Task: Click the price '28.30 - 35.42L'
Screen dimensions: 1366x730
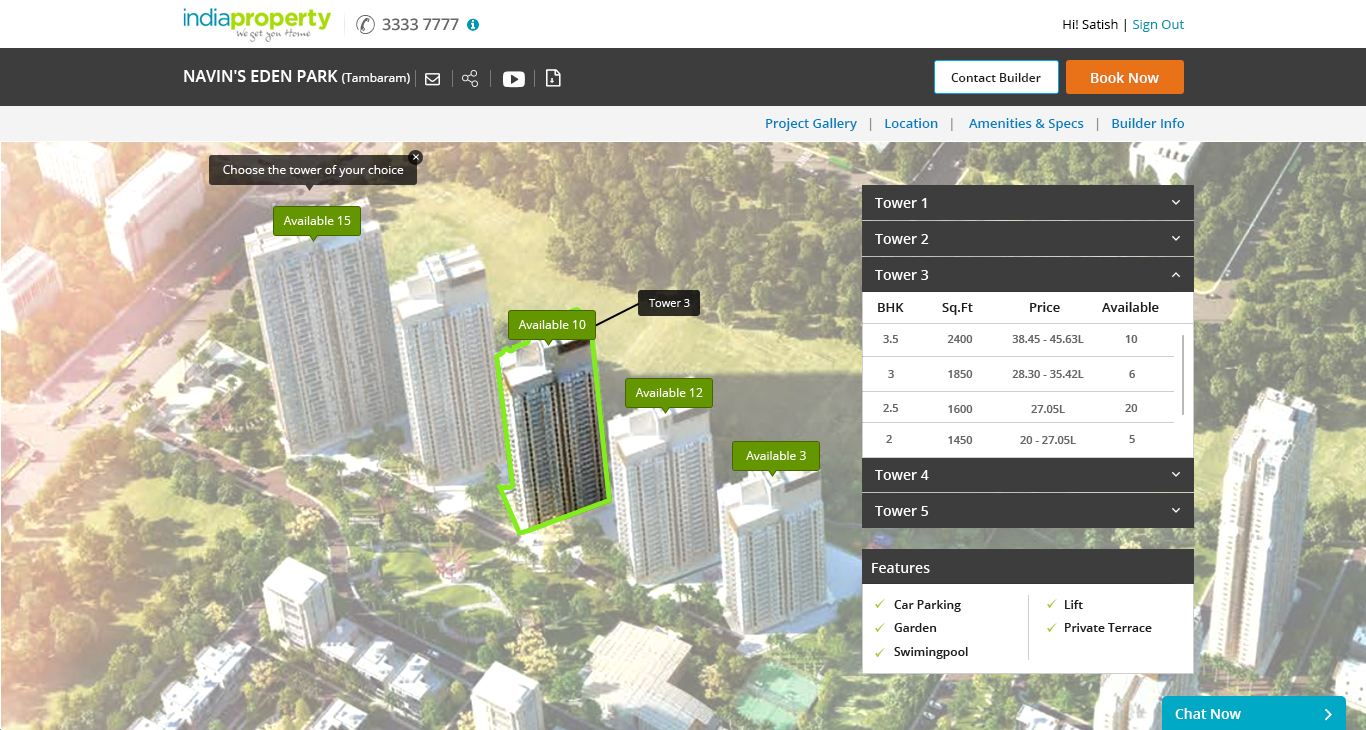Action: pos(1047,374)
